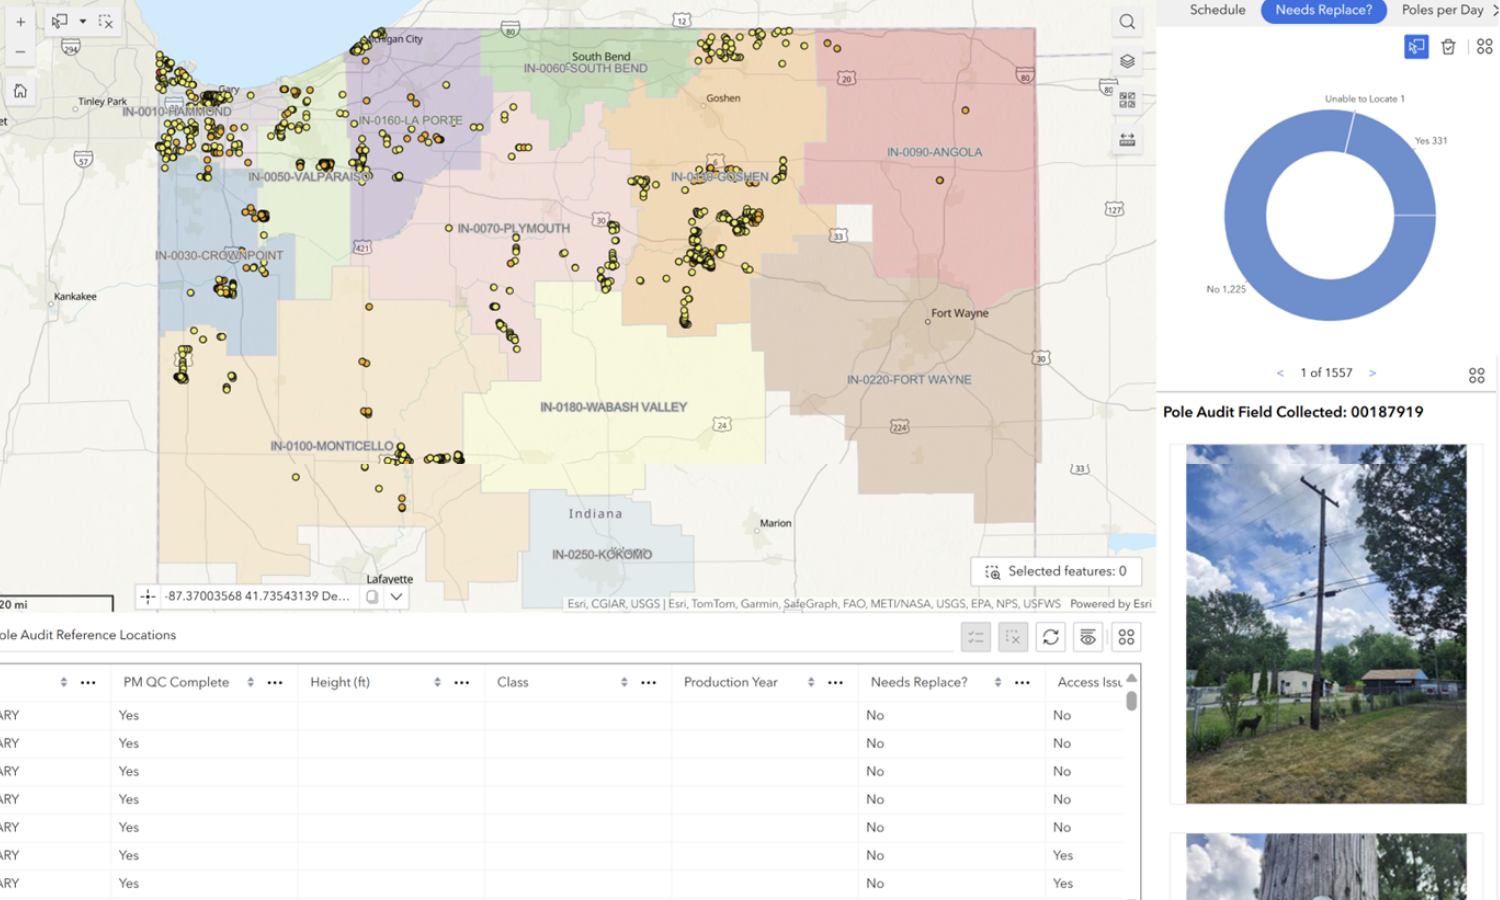Return map to default home extent
Screen dimensions: 1500x900
pos(20,91)
